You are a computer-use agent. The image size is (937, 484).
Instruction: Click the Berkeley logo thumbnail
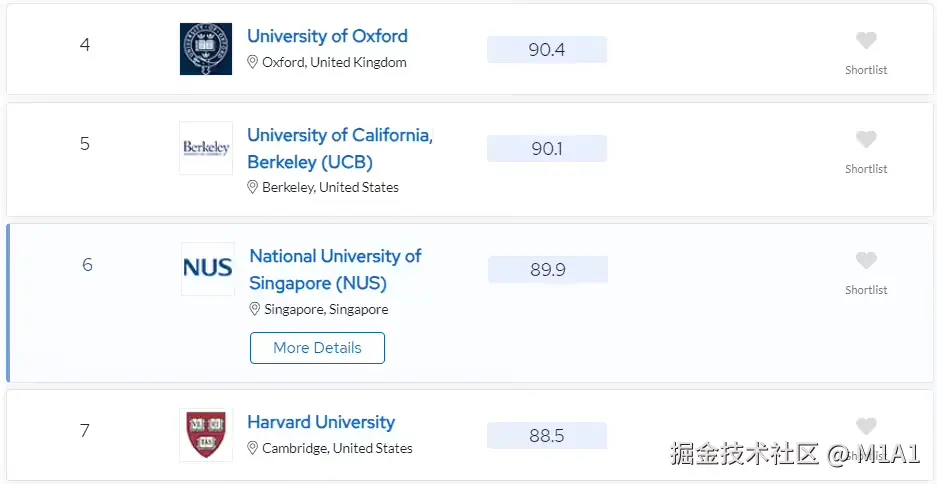click(206, 148)
